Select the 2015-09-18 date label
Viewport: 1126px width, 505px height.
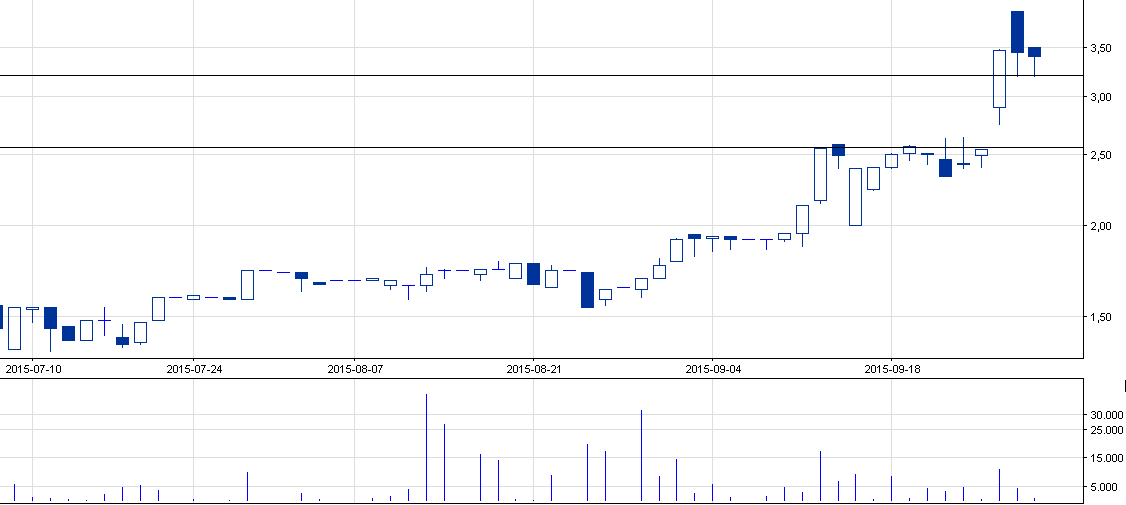[892, 369]
